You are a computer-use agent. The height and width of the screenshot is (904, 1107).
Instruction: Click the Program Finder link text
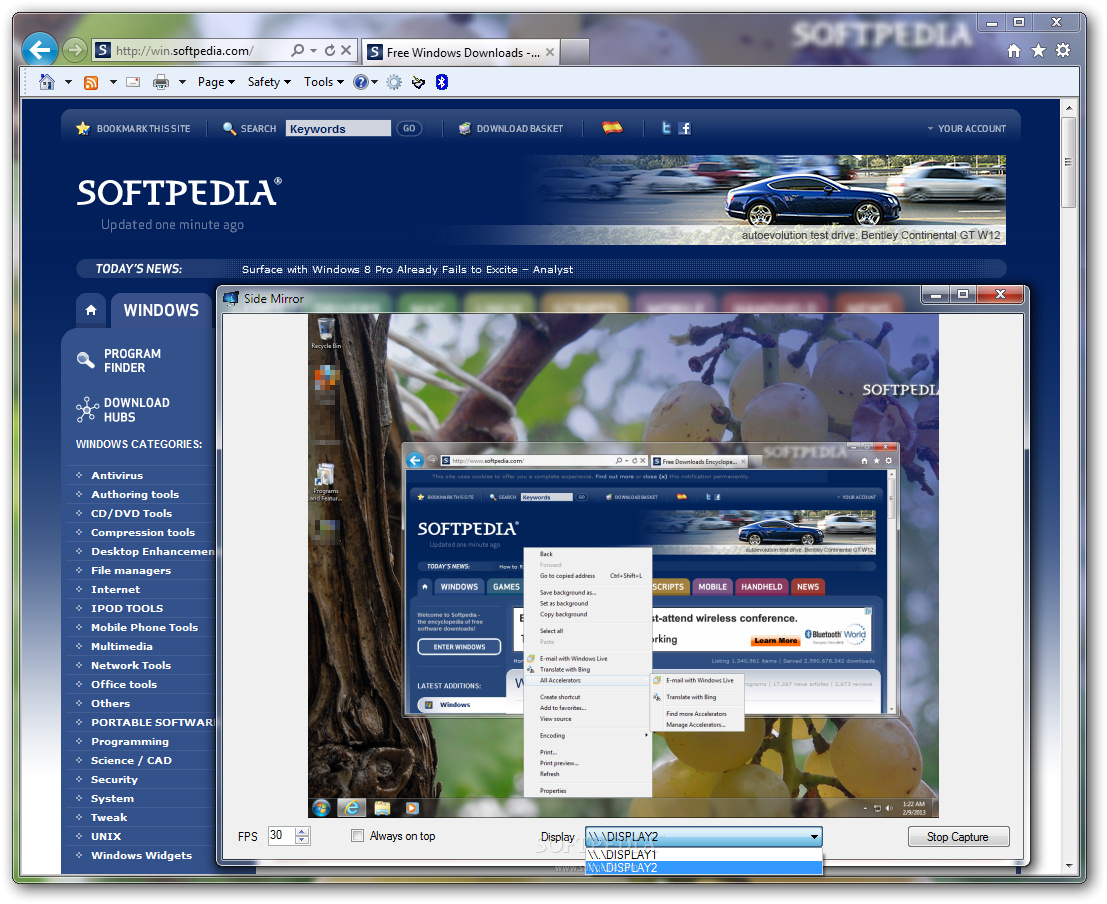[x=133, y=360]
